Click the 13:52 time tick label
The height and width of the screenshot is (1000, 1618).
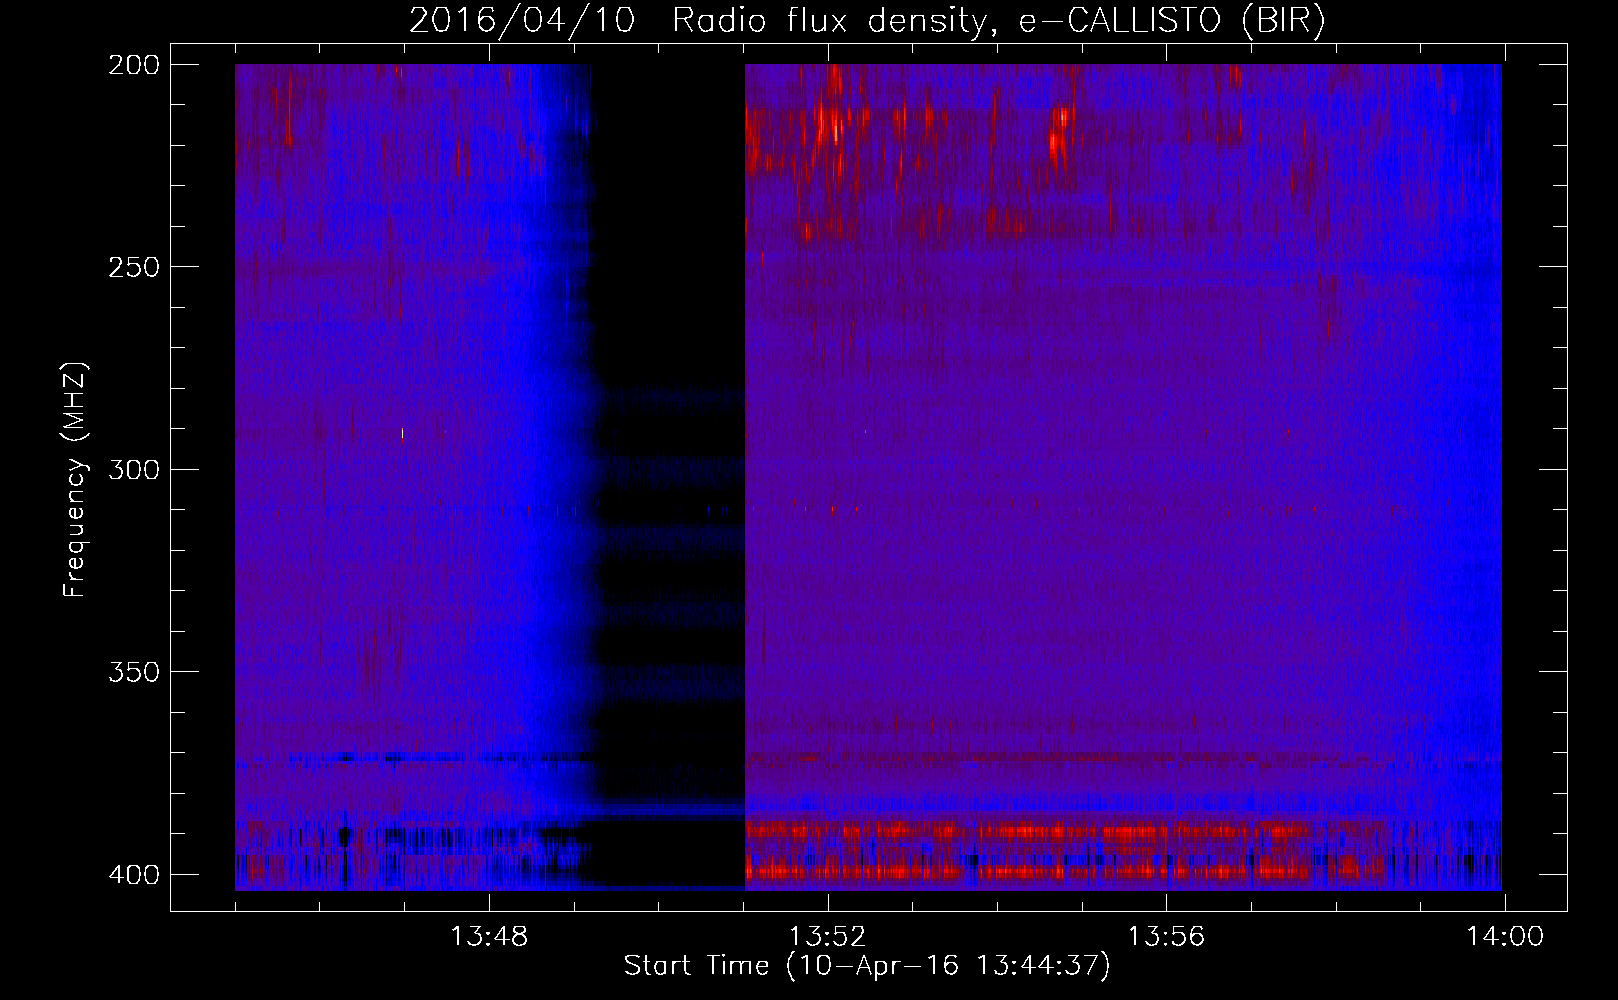point(828,937)
